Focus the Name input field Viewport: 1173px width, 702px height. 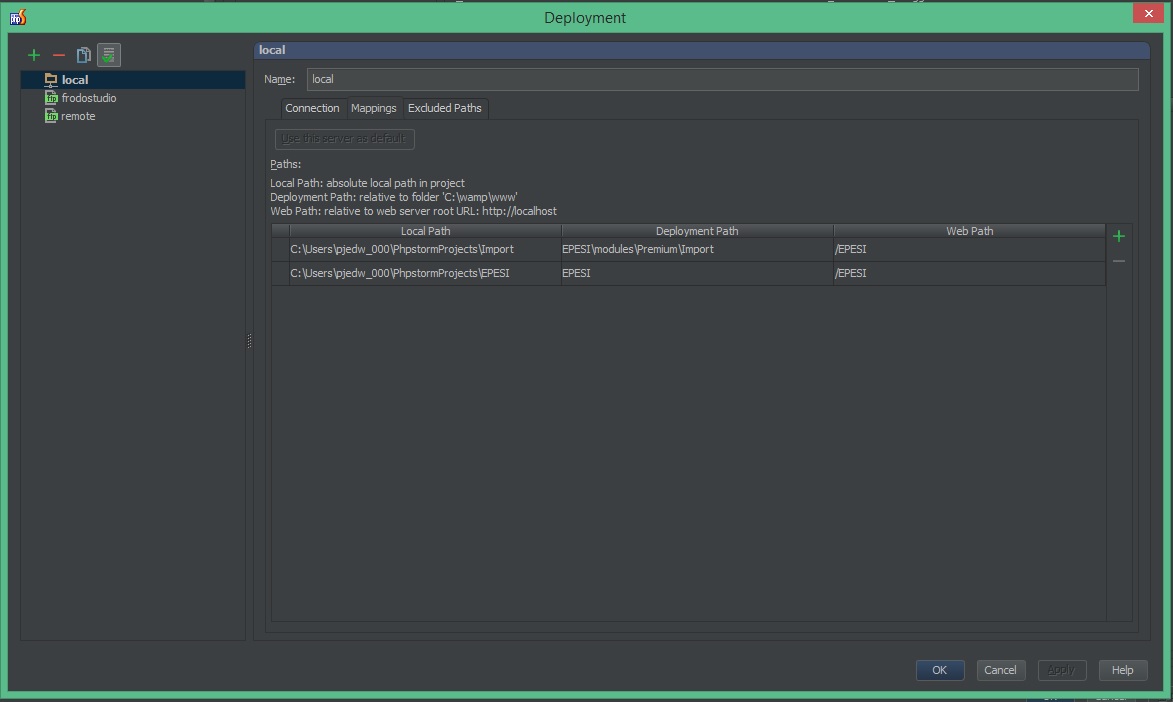click(723, 79)
